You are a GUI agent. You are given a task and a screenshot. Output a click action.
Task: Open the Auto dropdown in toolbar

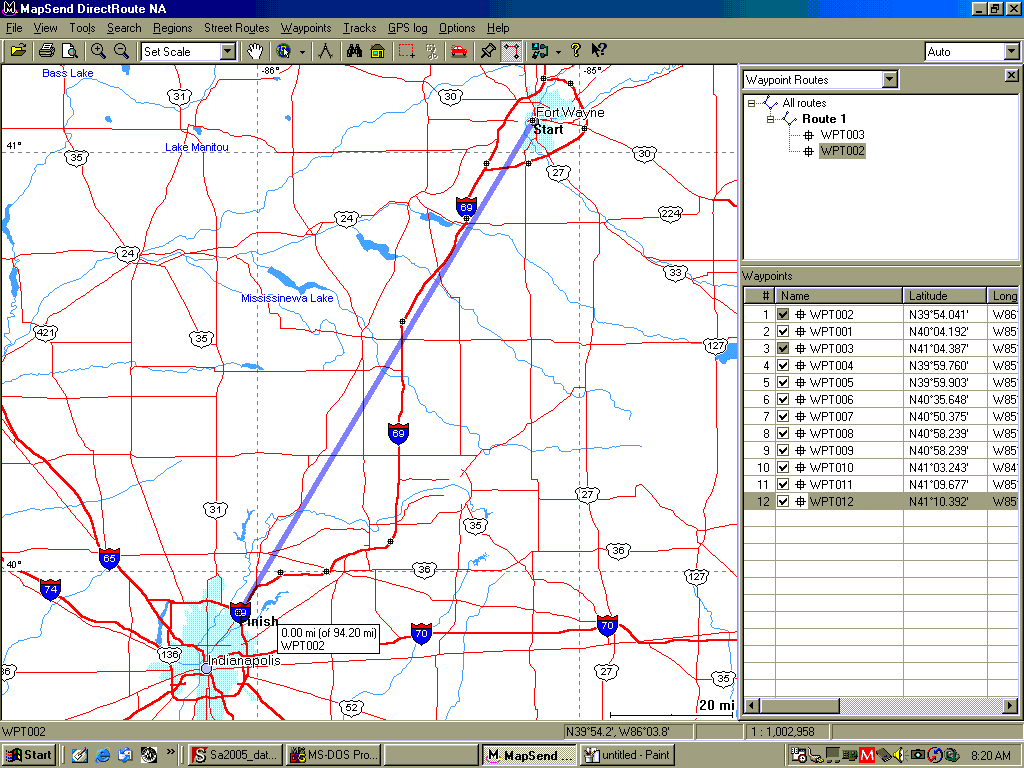1011,52
